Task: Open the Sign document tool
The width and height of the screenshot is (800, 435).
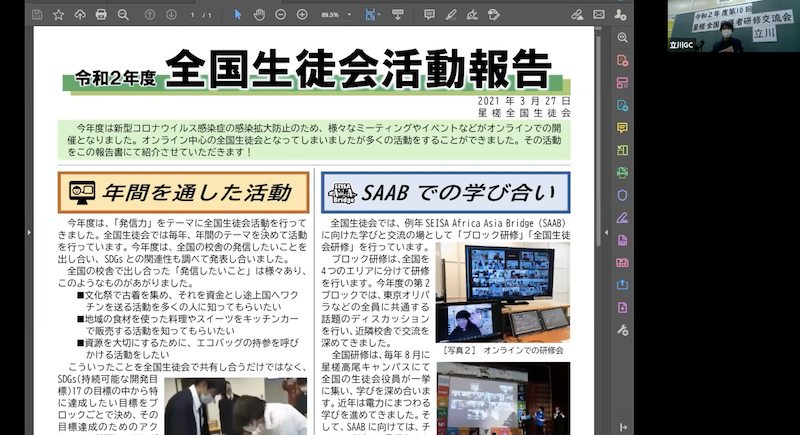Action: (472, 15)
